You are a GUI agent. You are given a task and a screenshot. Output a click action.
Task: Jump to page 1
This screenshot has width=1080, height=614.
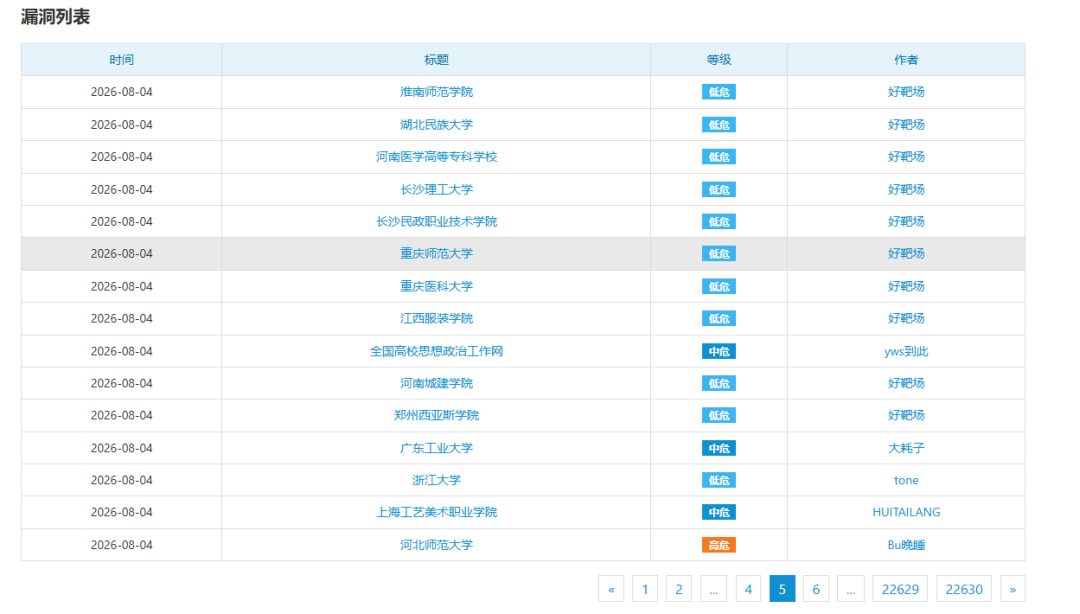pos(645,589)
